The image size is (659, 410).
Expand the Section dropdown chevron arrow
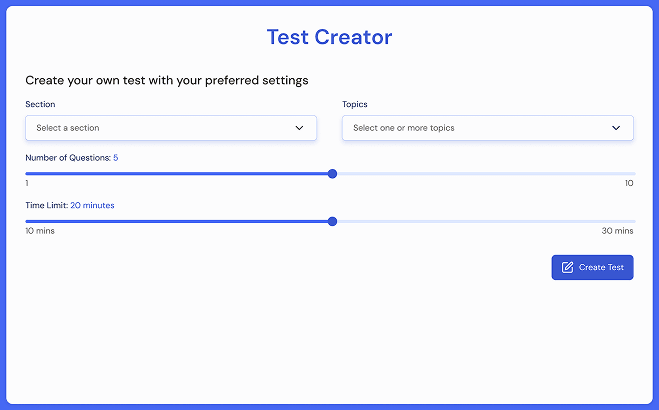pyautogui.click(x=299, y=128)
